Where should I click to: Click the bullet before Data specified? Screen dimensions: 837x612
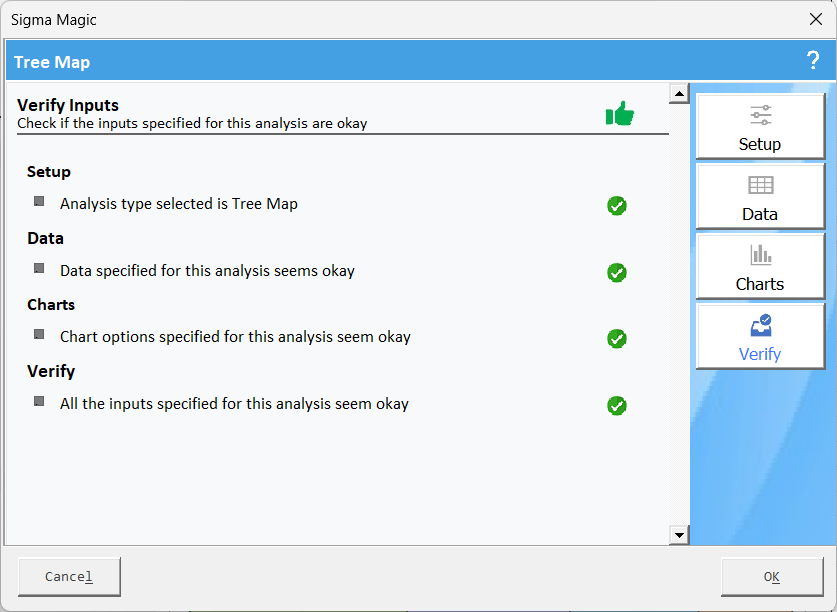(x=39, y=268)
